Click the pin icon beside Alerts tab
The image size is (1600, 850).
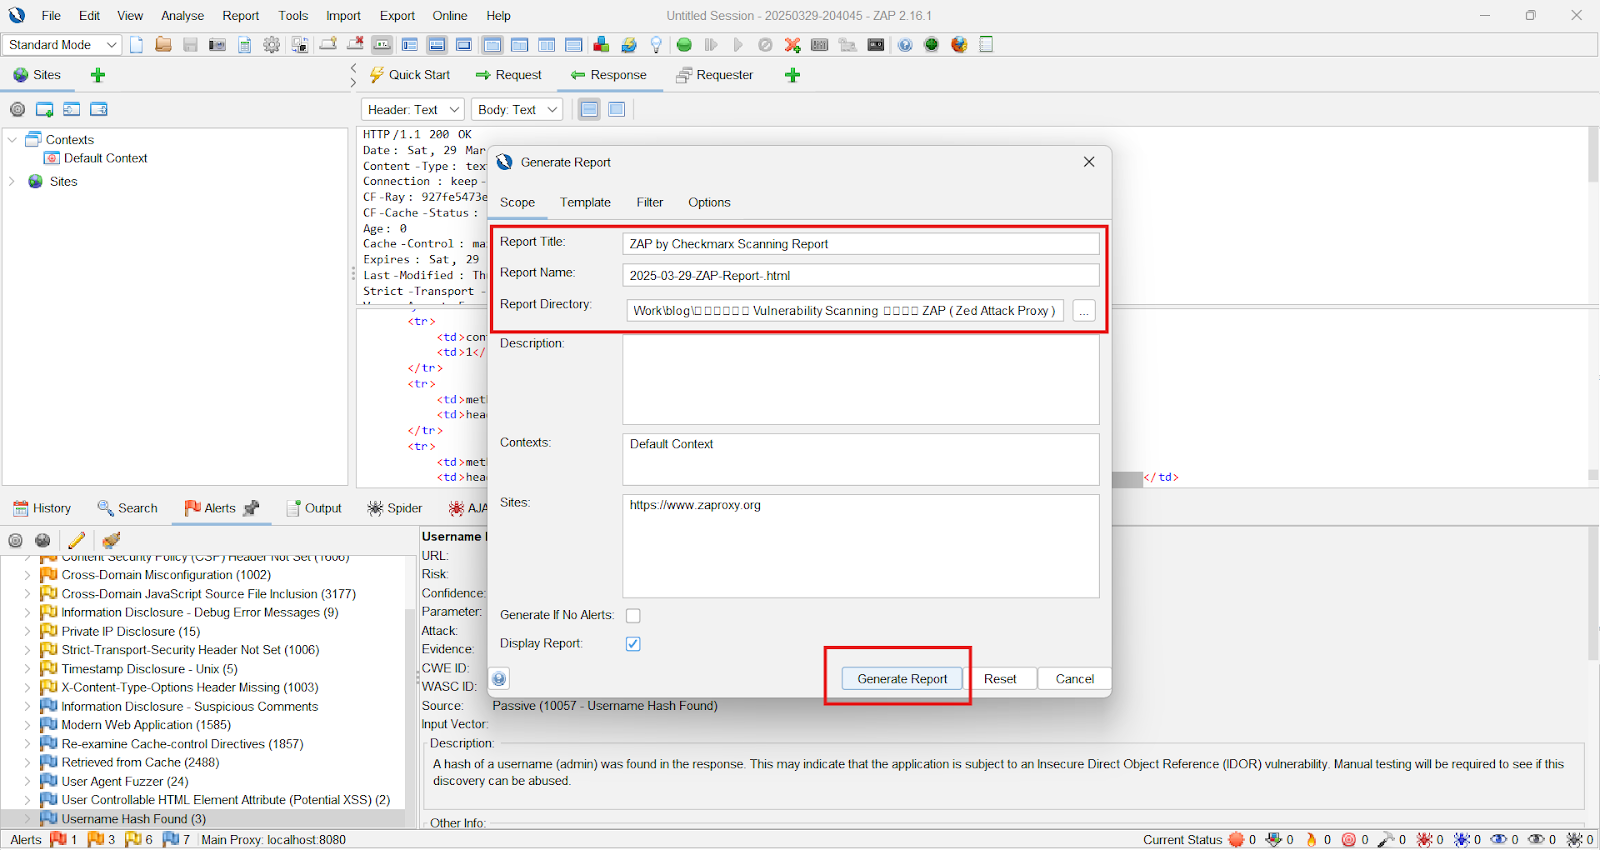(x=251, y=508)
